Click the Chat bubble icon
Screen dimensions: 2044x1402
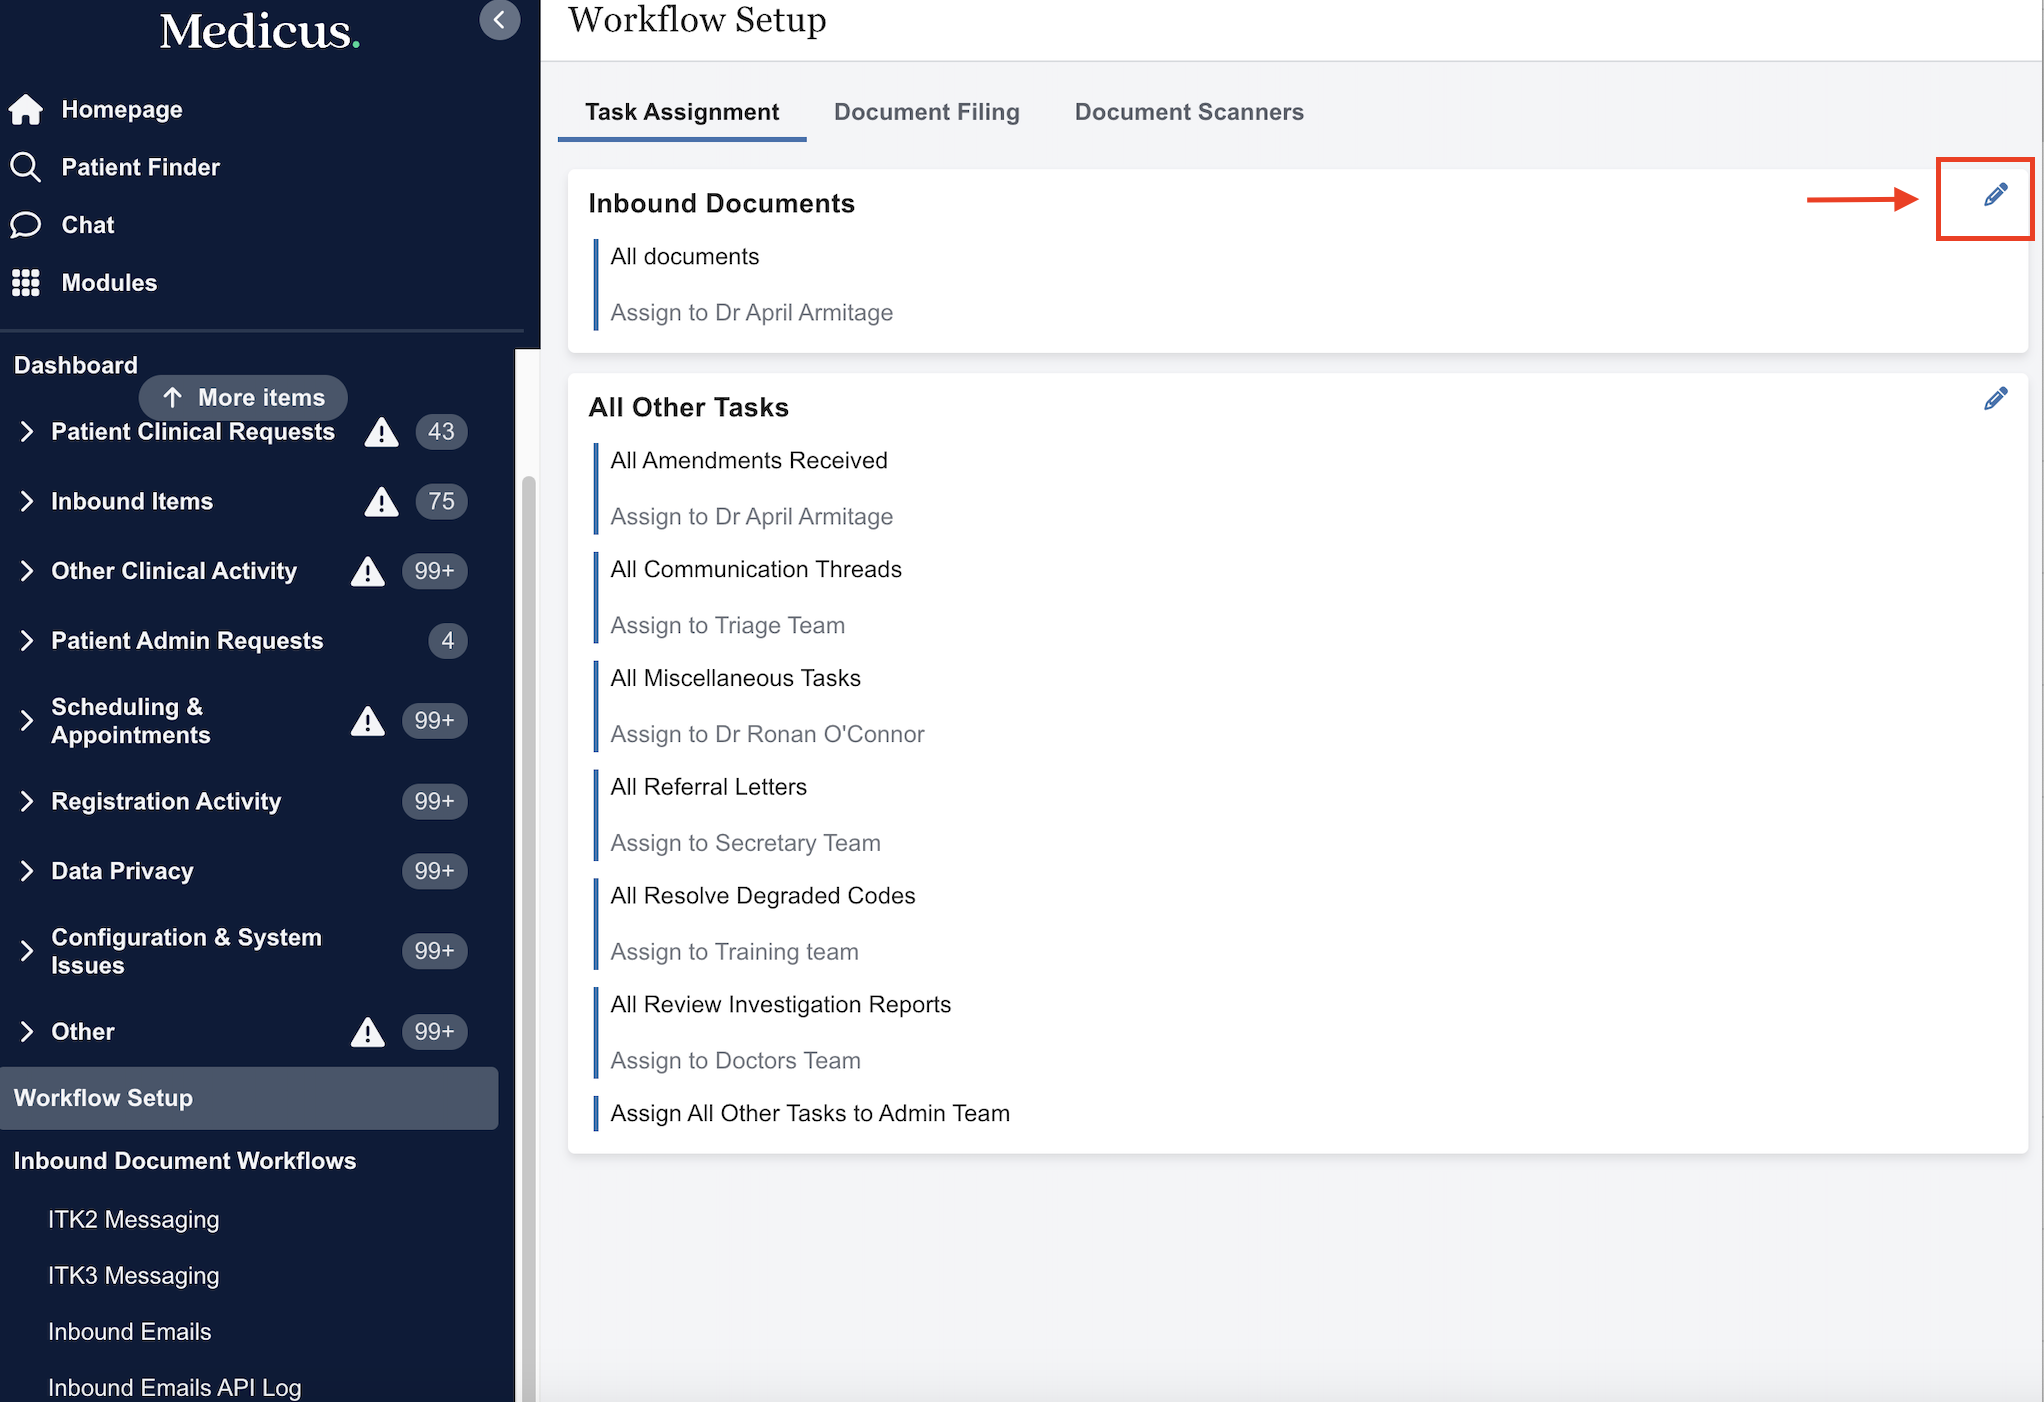(26, 225)
